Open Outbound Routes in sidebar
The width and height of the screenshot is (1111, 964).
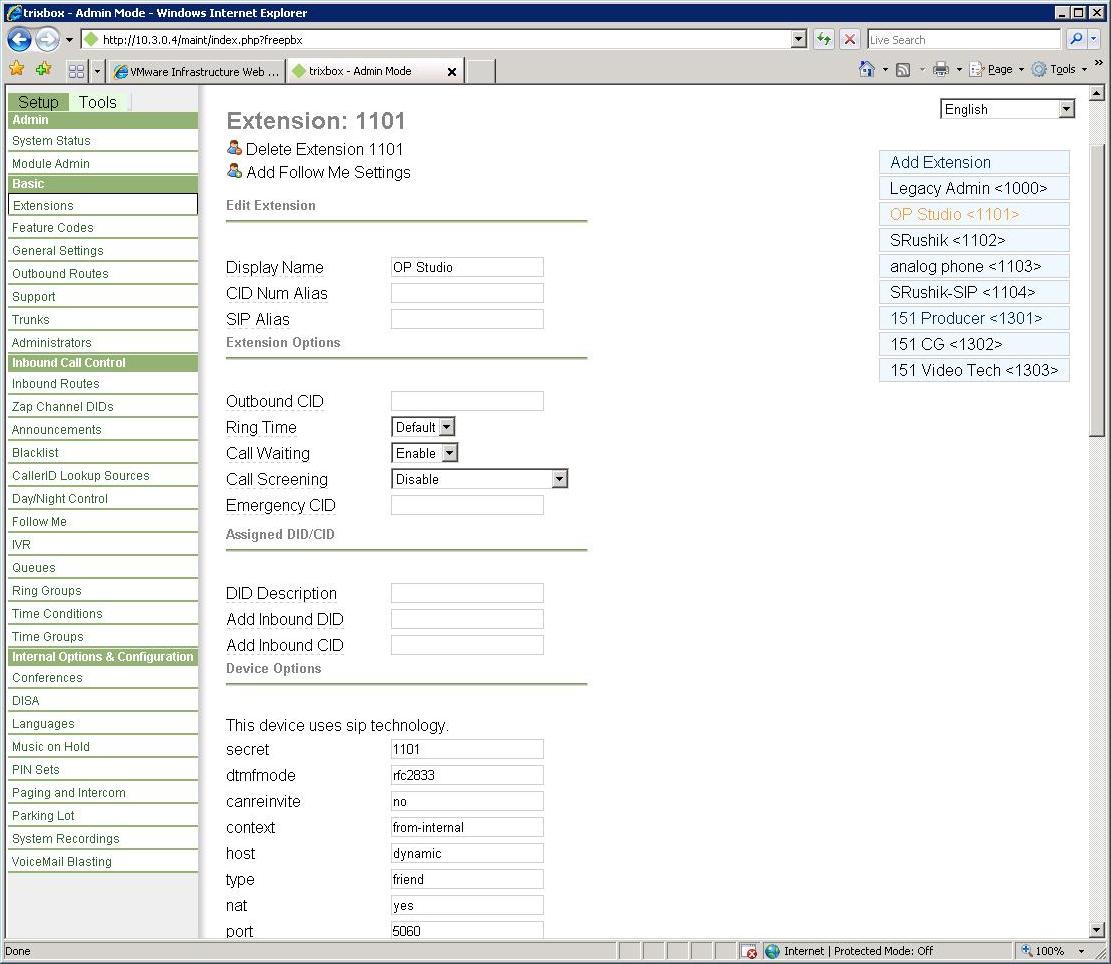pyautogui.click(x=103, y=273)
